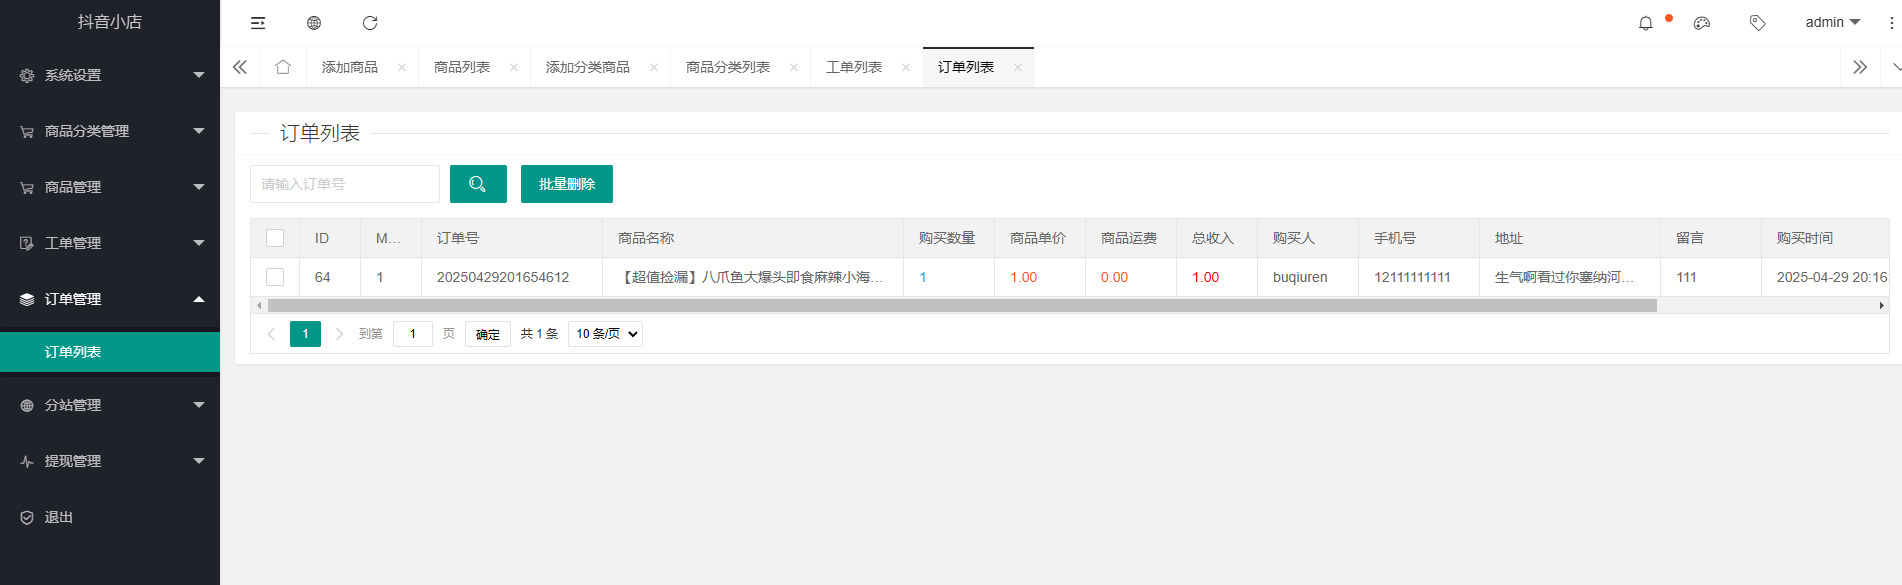
Task: Toggle the select-all checkbox in table header
Action: (x=275, y=238)
